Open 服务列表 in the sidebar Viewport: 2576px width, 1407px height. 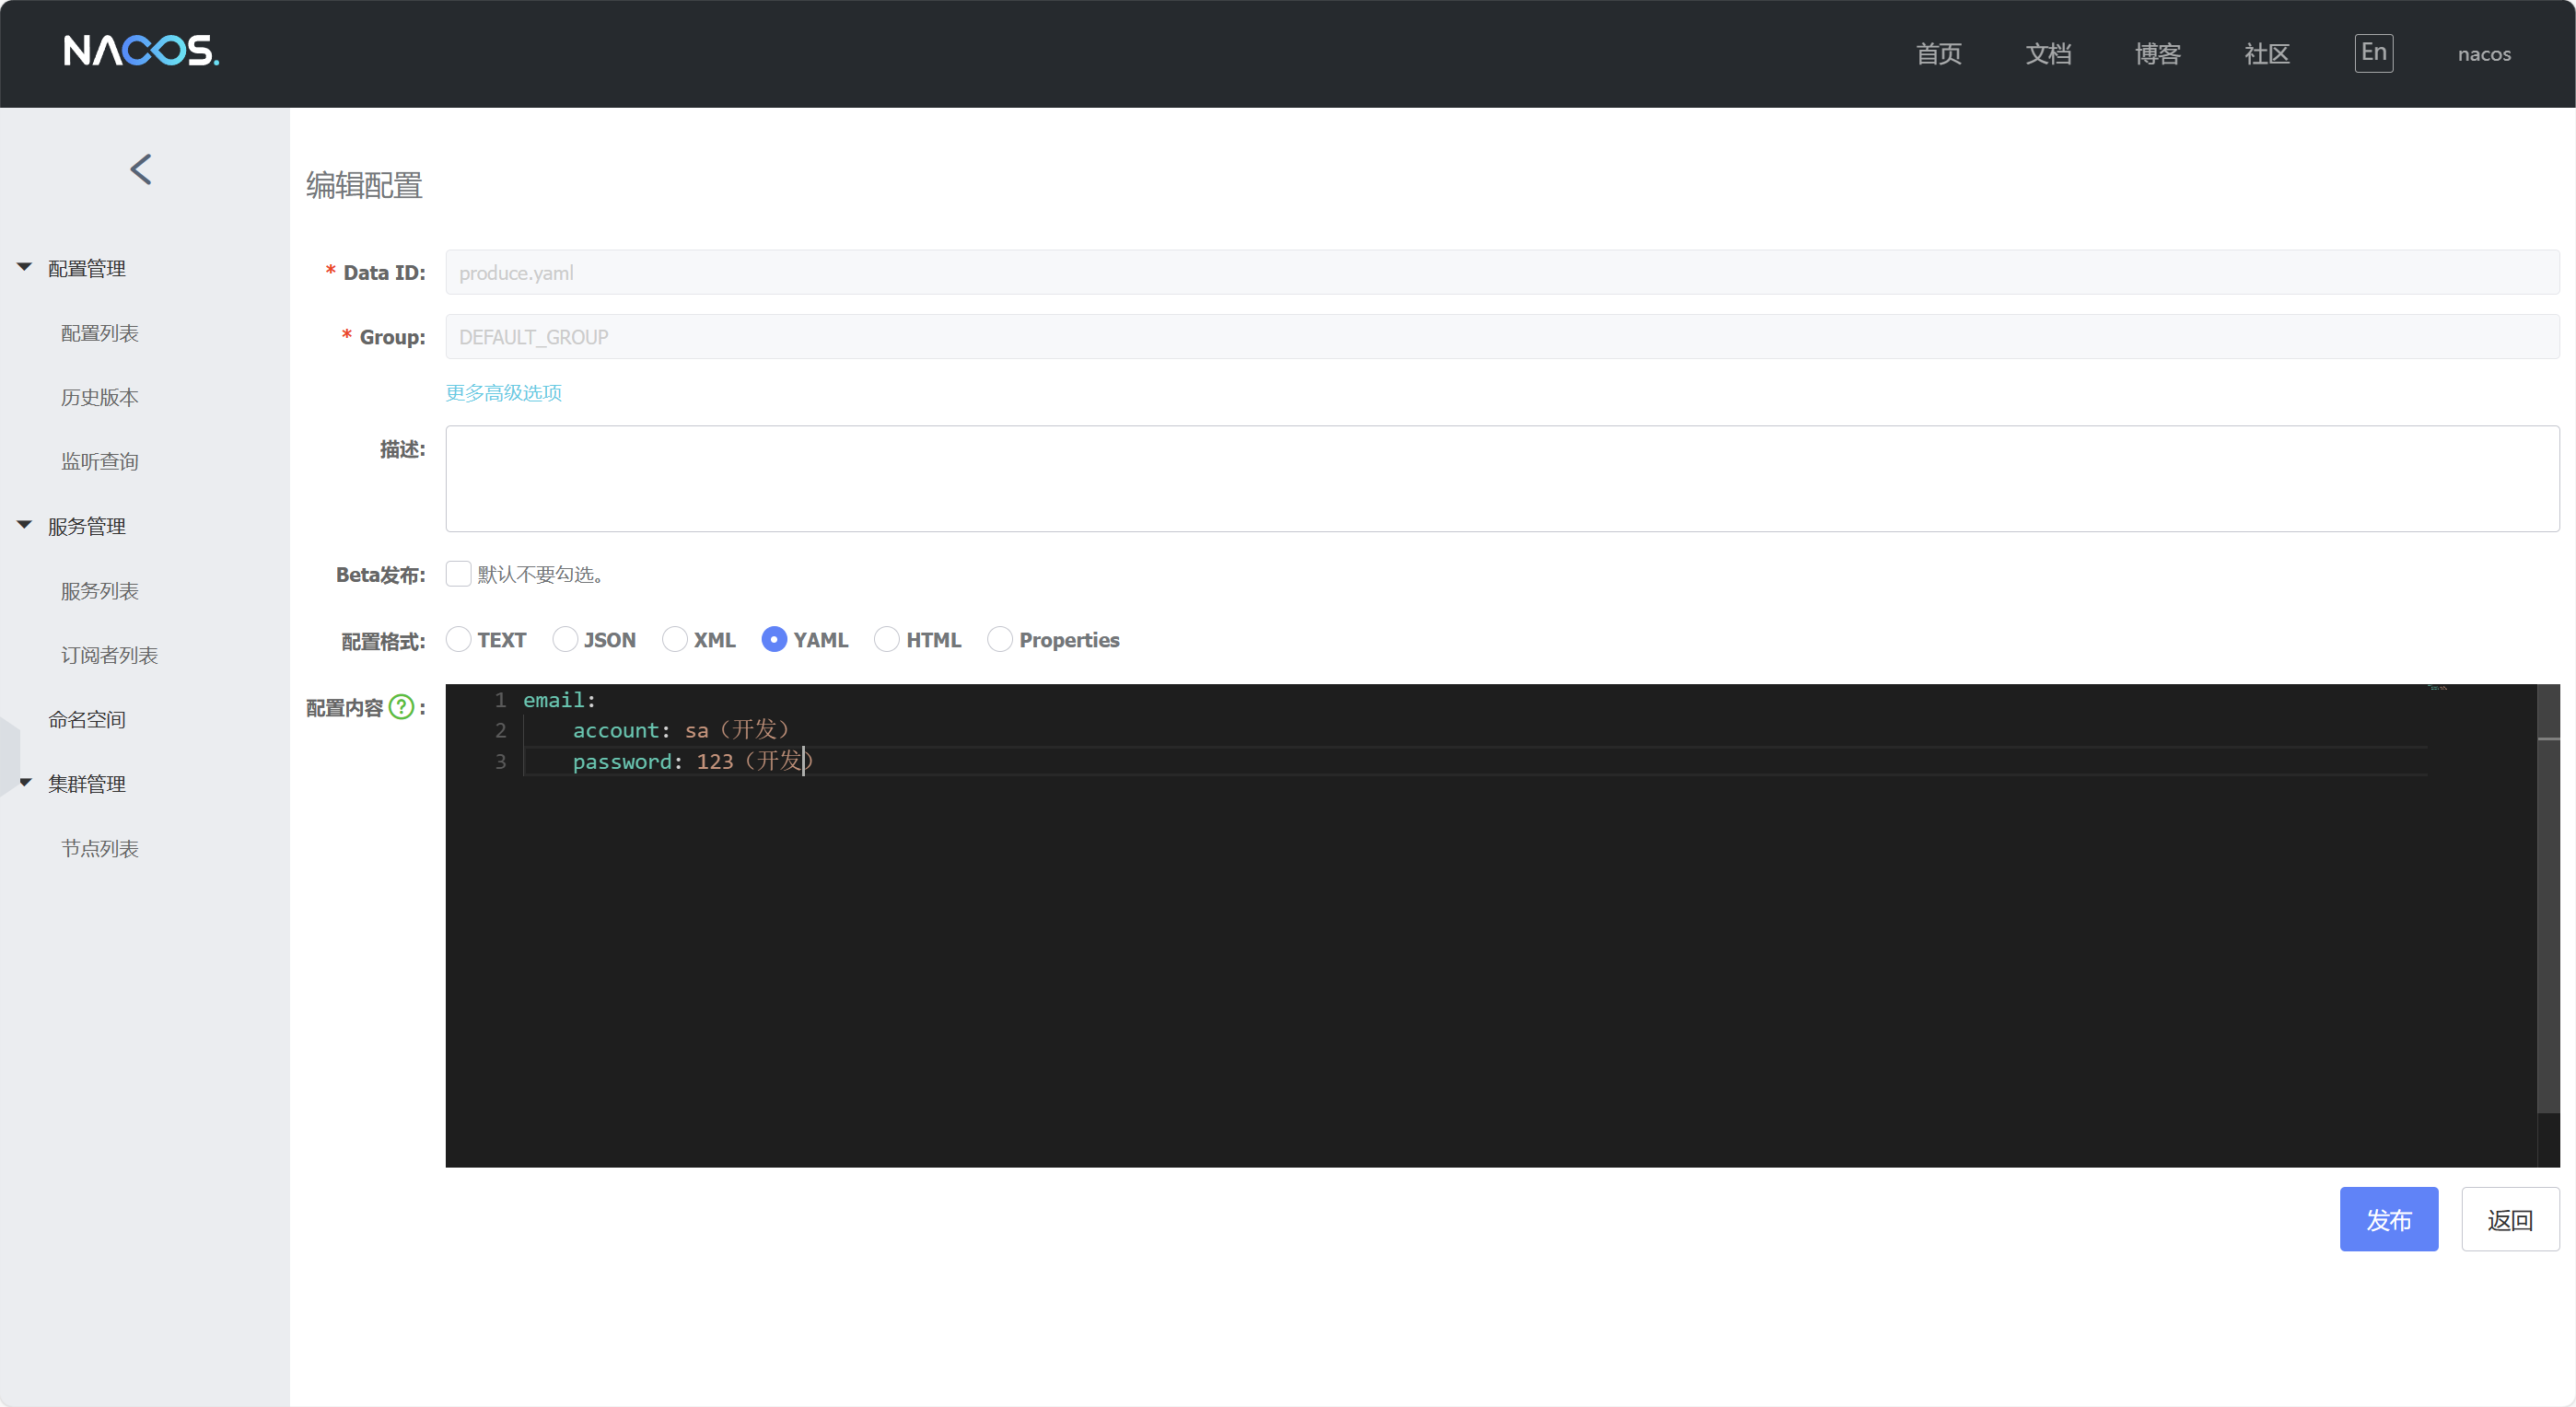tap(100, 591)
